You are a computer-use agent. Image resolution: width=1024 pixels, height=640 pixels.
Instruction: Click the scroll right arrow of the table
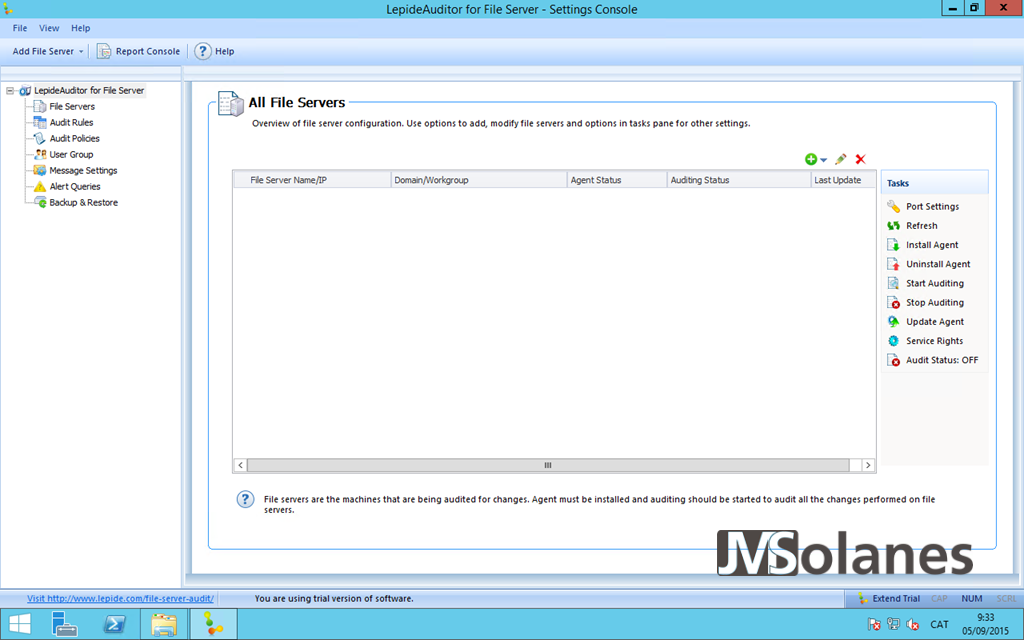tap(868, 465)
